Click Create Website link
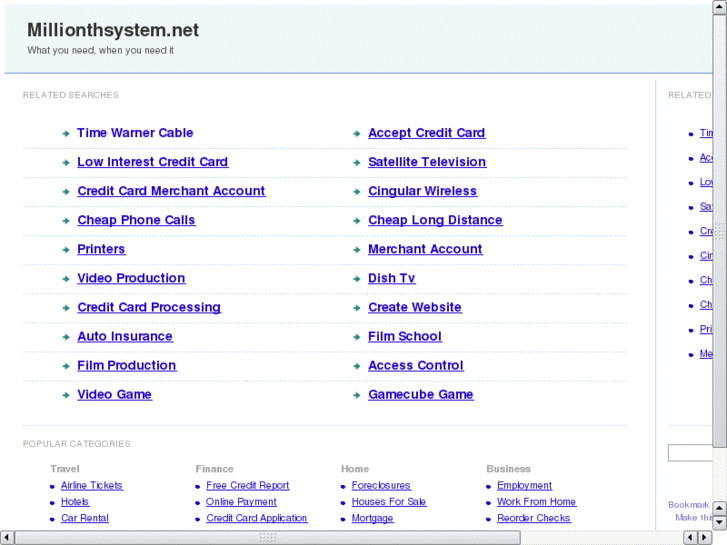Image resolution: width=727 pixels, height=545 pixels. 415,308
